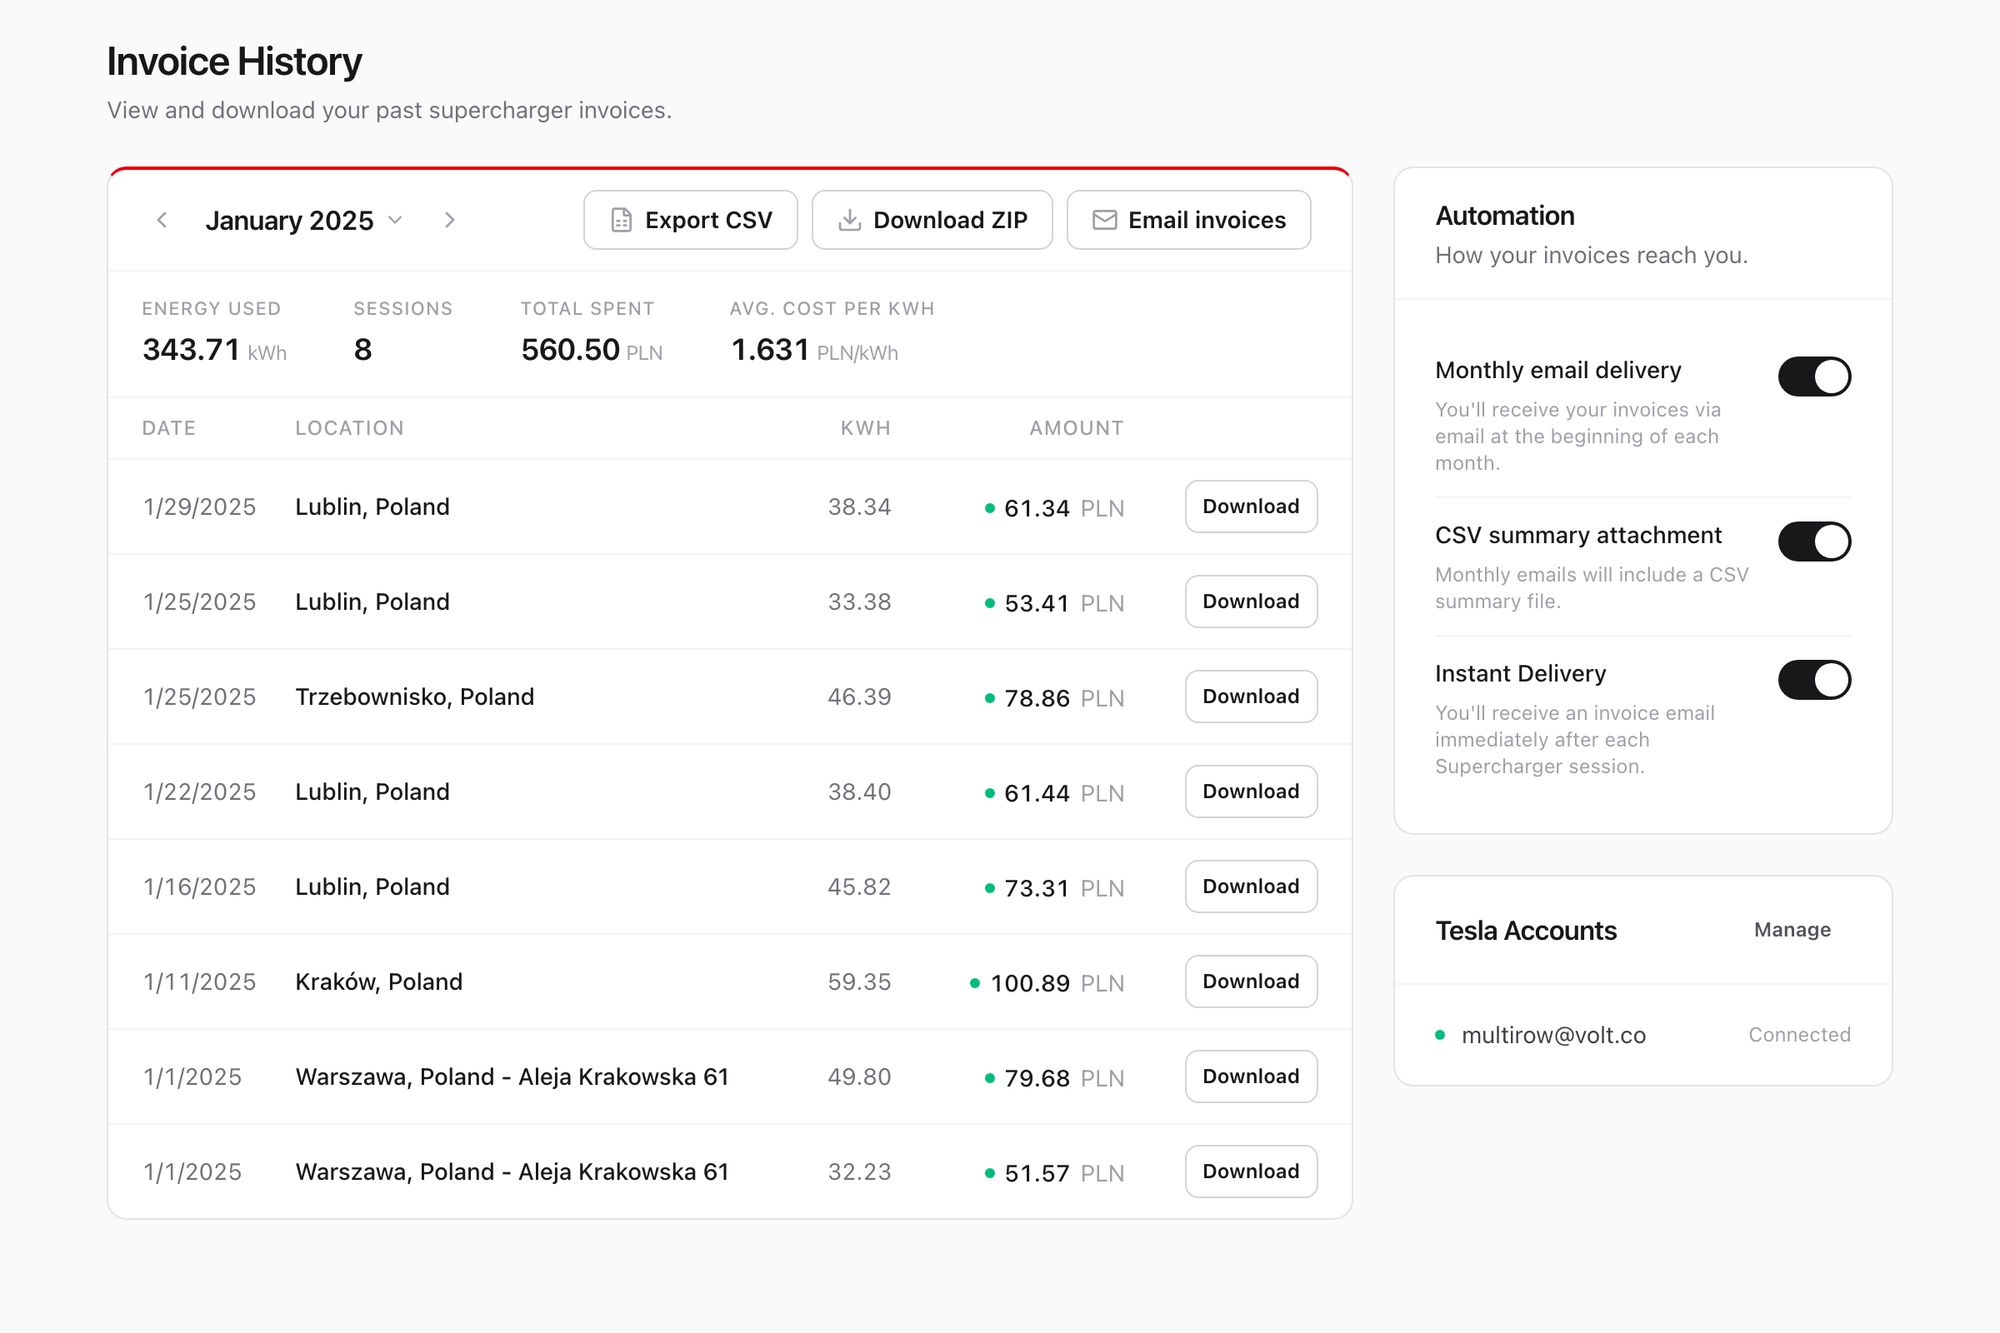Click the 560.50 PLN total spent value
The height and width of the screenshot is (1333, 2000).
pos(591,350)
